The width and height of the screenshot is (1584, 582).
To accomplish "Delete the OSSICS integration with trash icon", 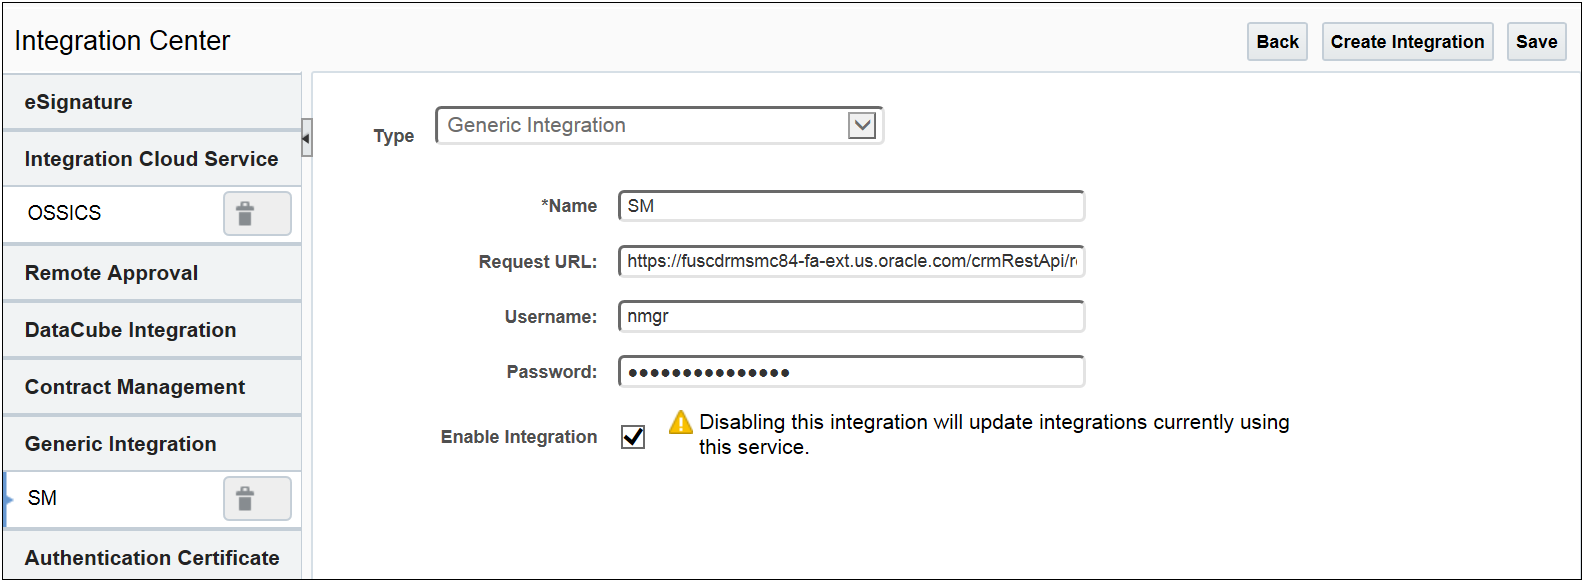I will (x=257, y=214).
